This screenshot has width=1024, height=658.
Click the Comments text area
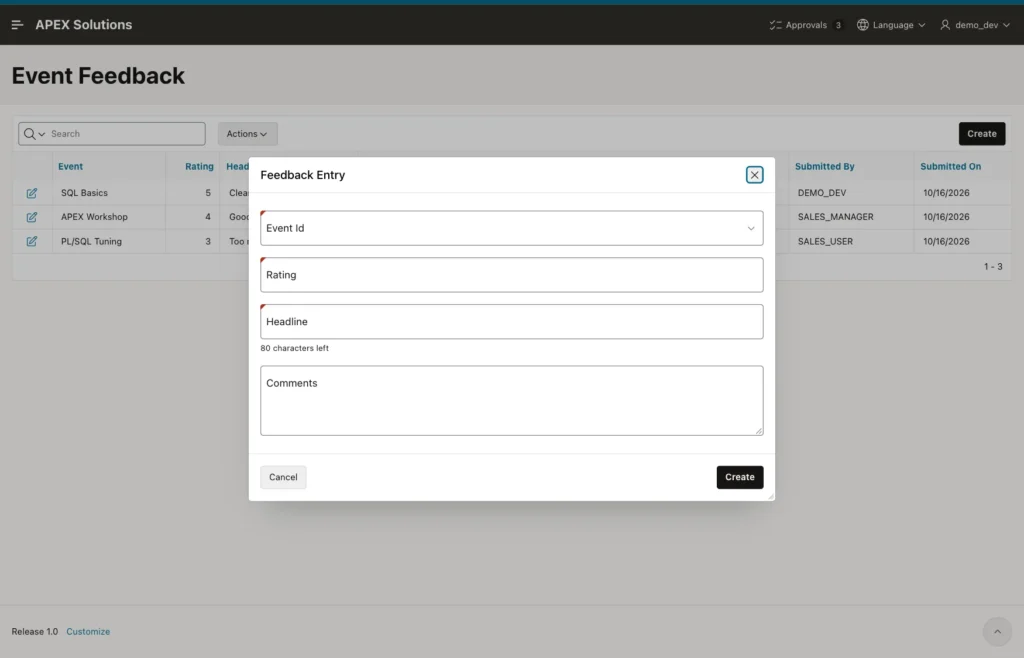click(511, 401)
